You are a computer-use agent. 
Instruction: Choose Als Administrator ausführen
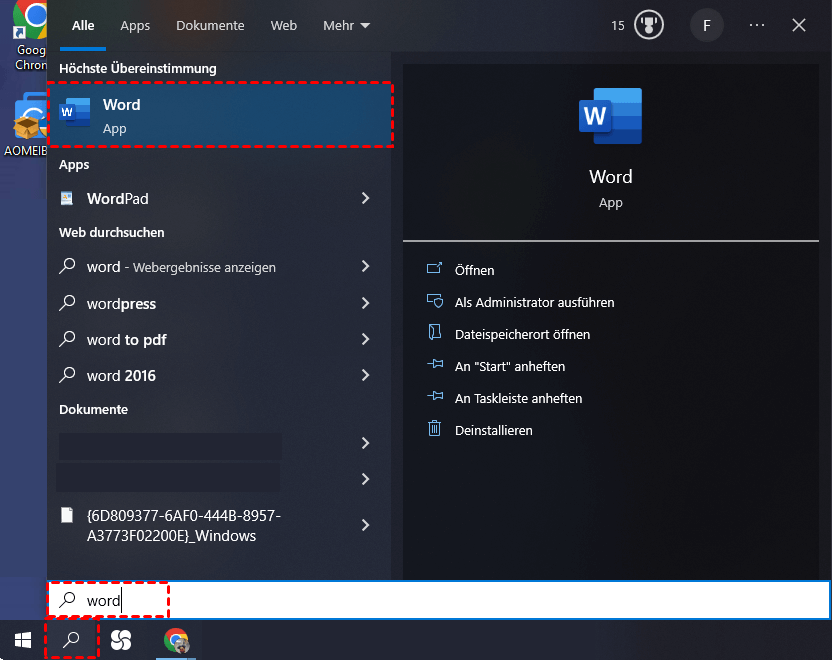[x=534, y=302]
